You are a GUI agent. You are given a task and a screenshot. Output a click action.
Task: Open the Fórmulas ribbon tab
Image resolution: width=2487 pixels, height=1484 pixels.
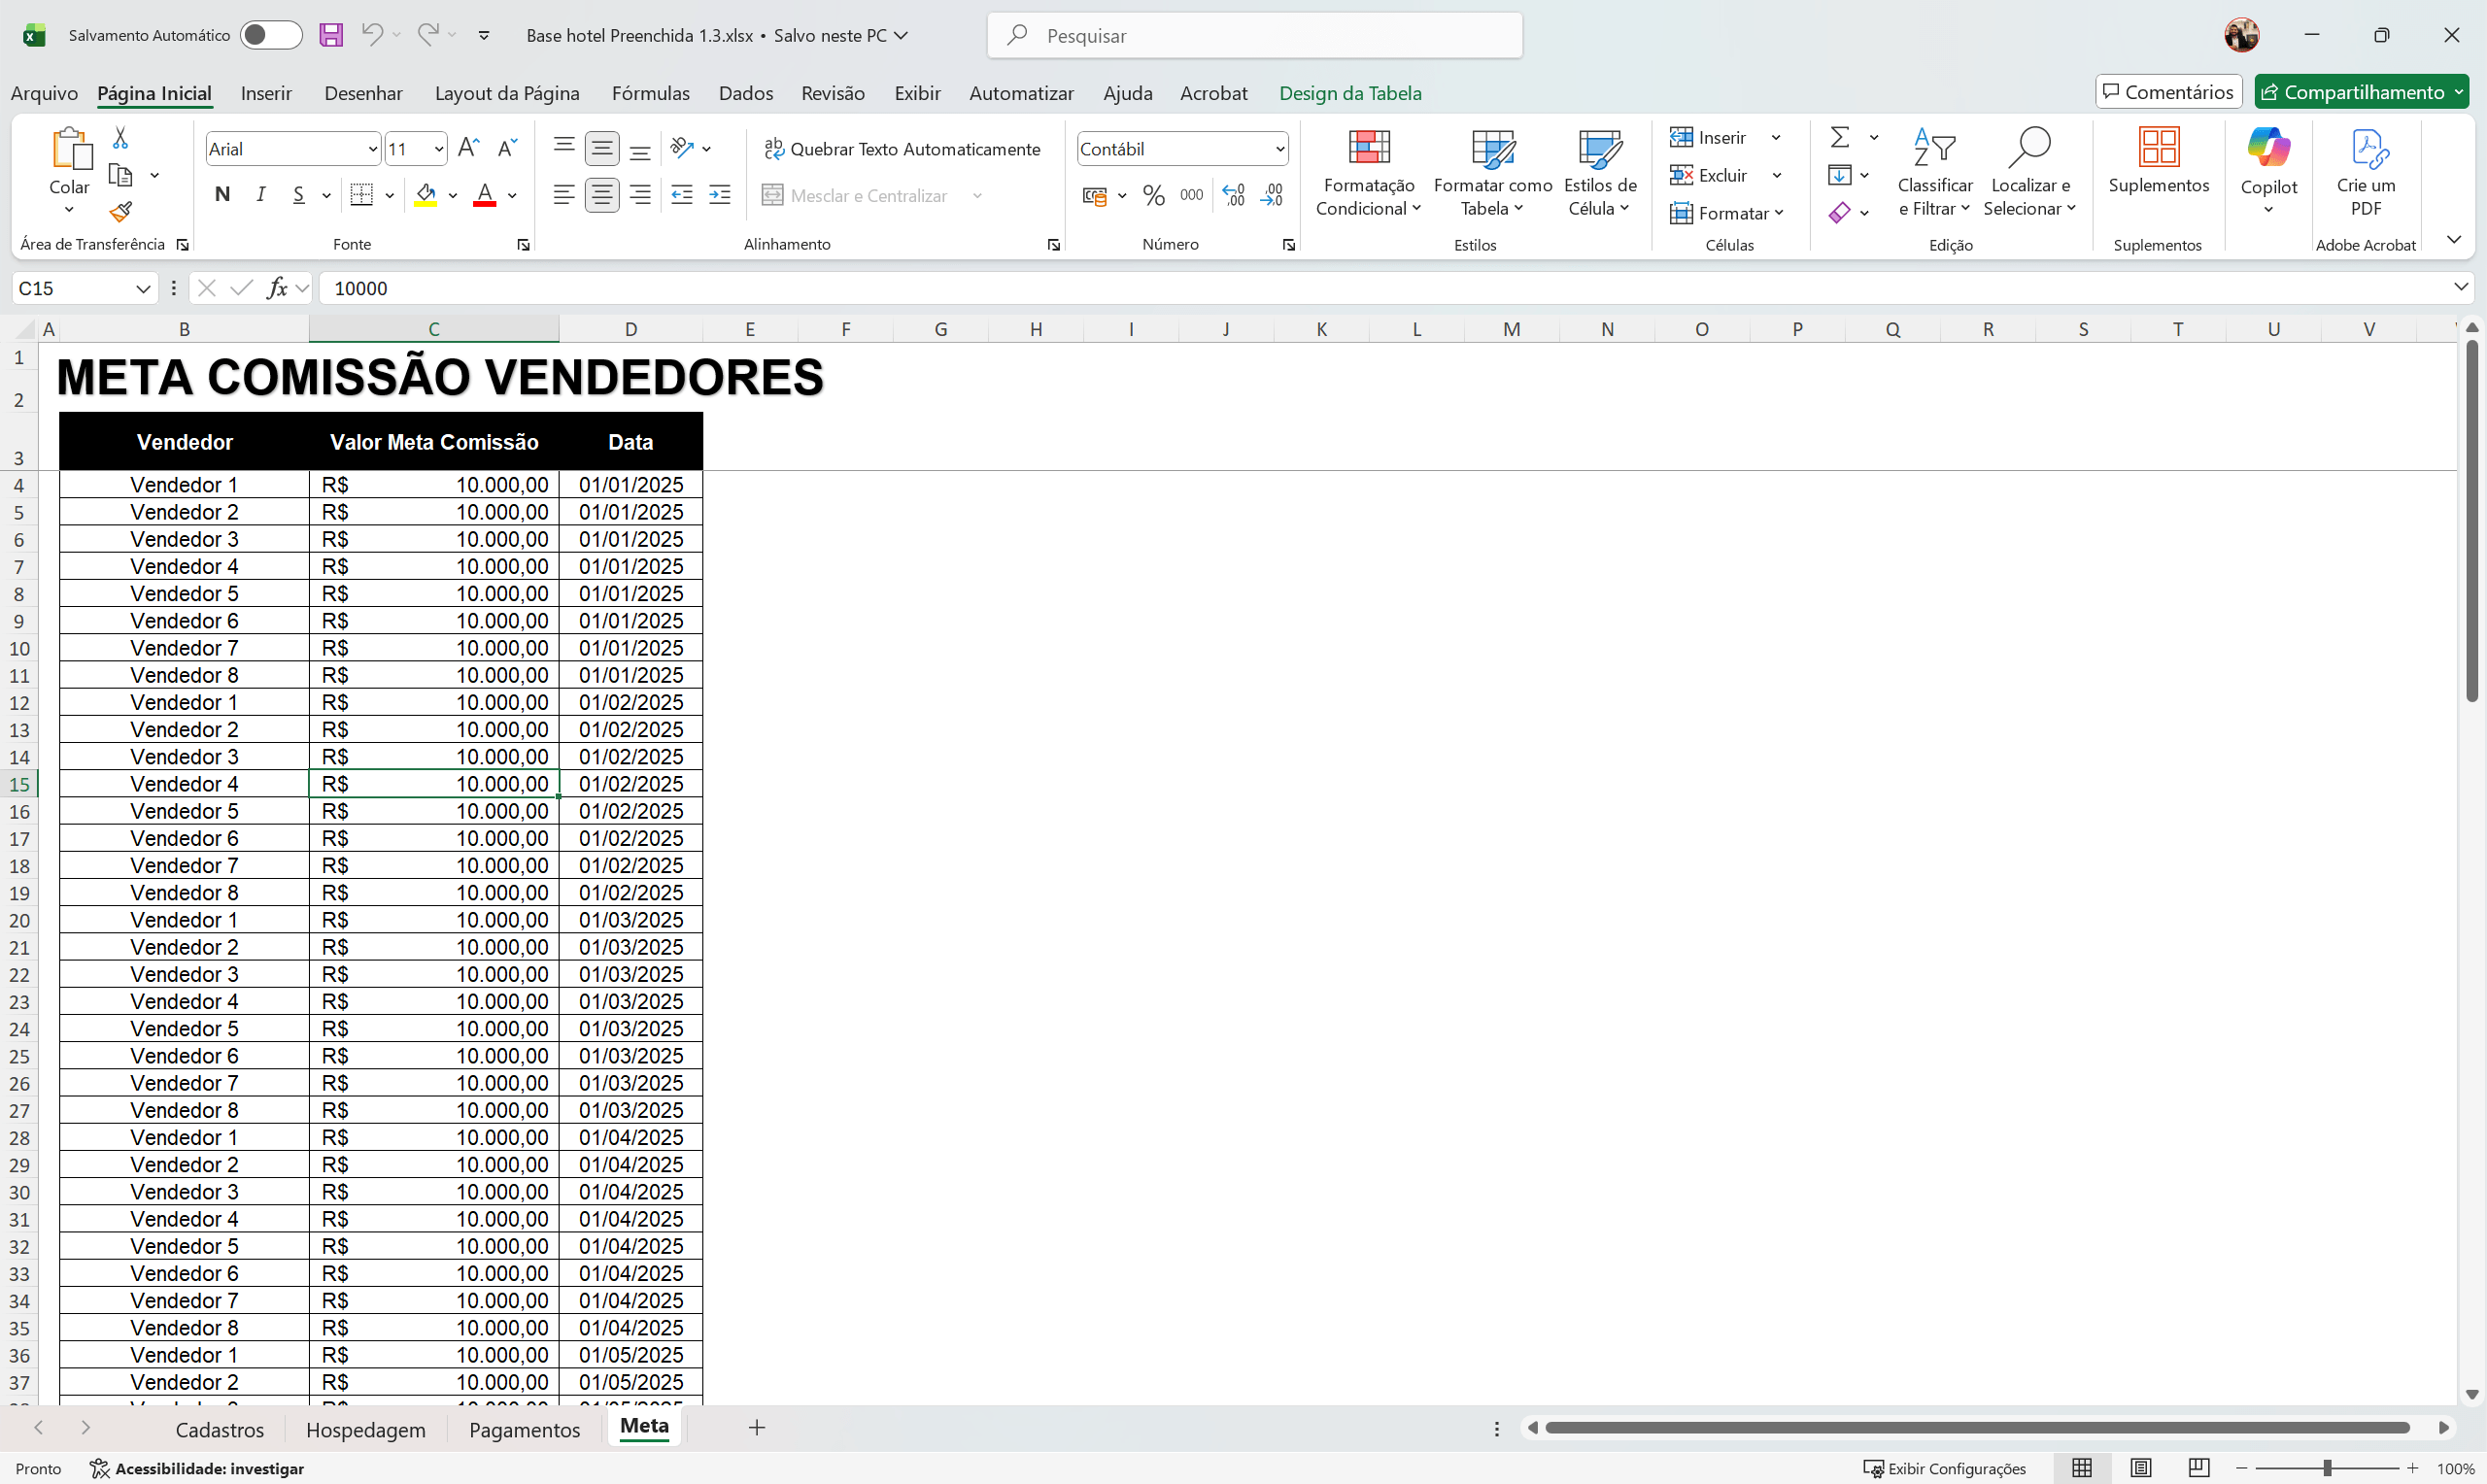click(x=650, y=93)
